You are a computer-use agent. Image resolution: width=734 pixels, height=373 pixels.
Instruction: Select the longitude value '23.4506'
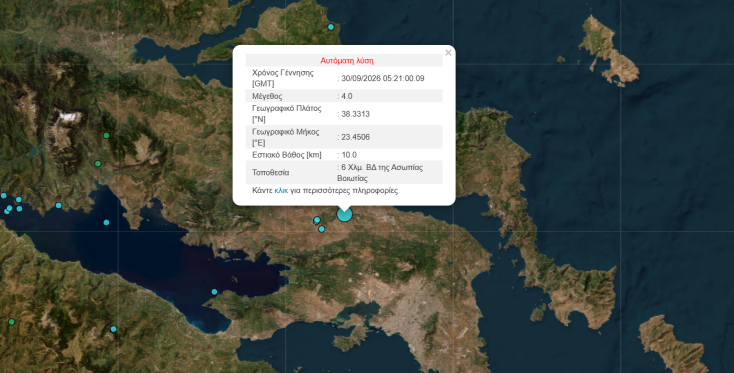[x=355, y=137]
